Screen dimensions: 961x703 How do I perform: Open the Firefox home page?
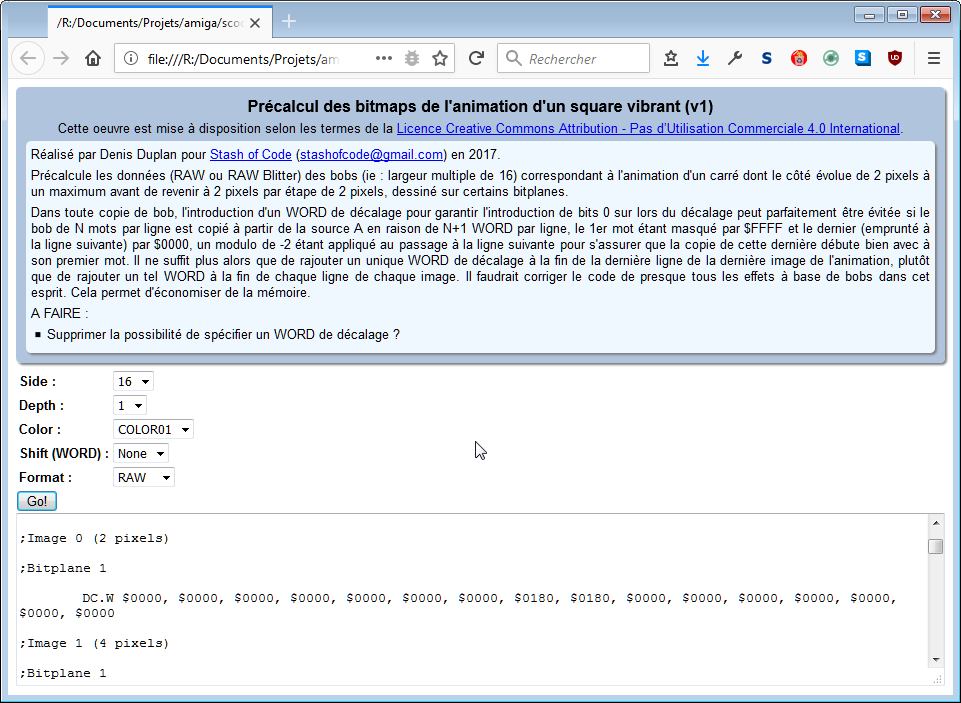pyautogui.click(x=93, y=59)
